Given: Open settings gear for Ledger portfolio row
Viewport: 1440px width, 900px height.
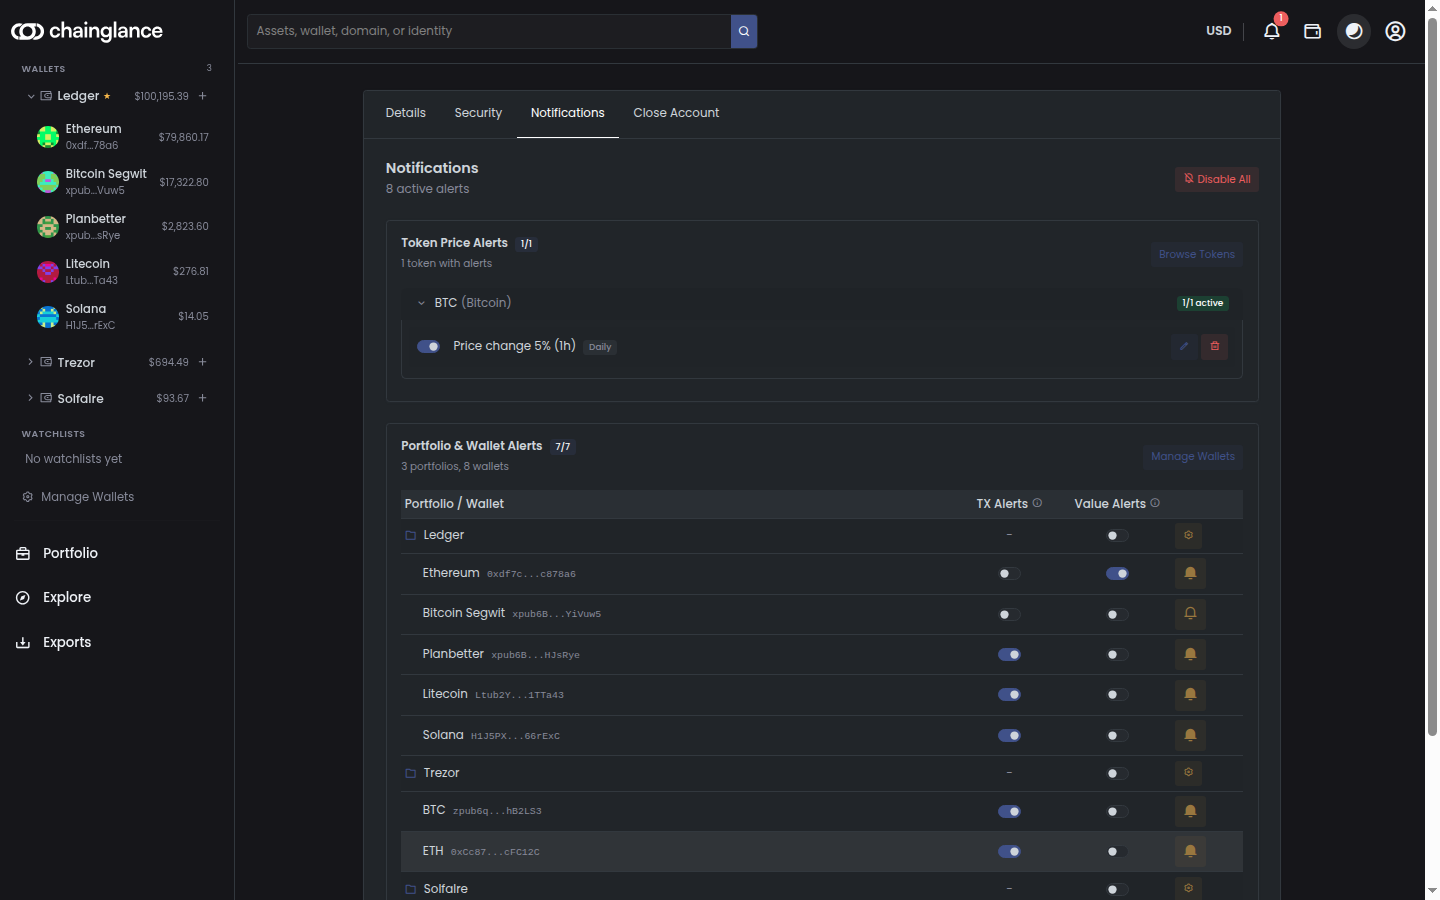Looking at the screenshot, I should click(1189, 535).
